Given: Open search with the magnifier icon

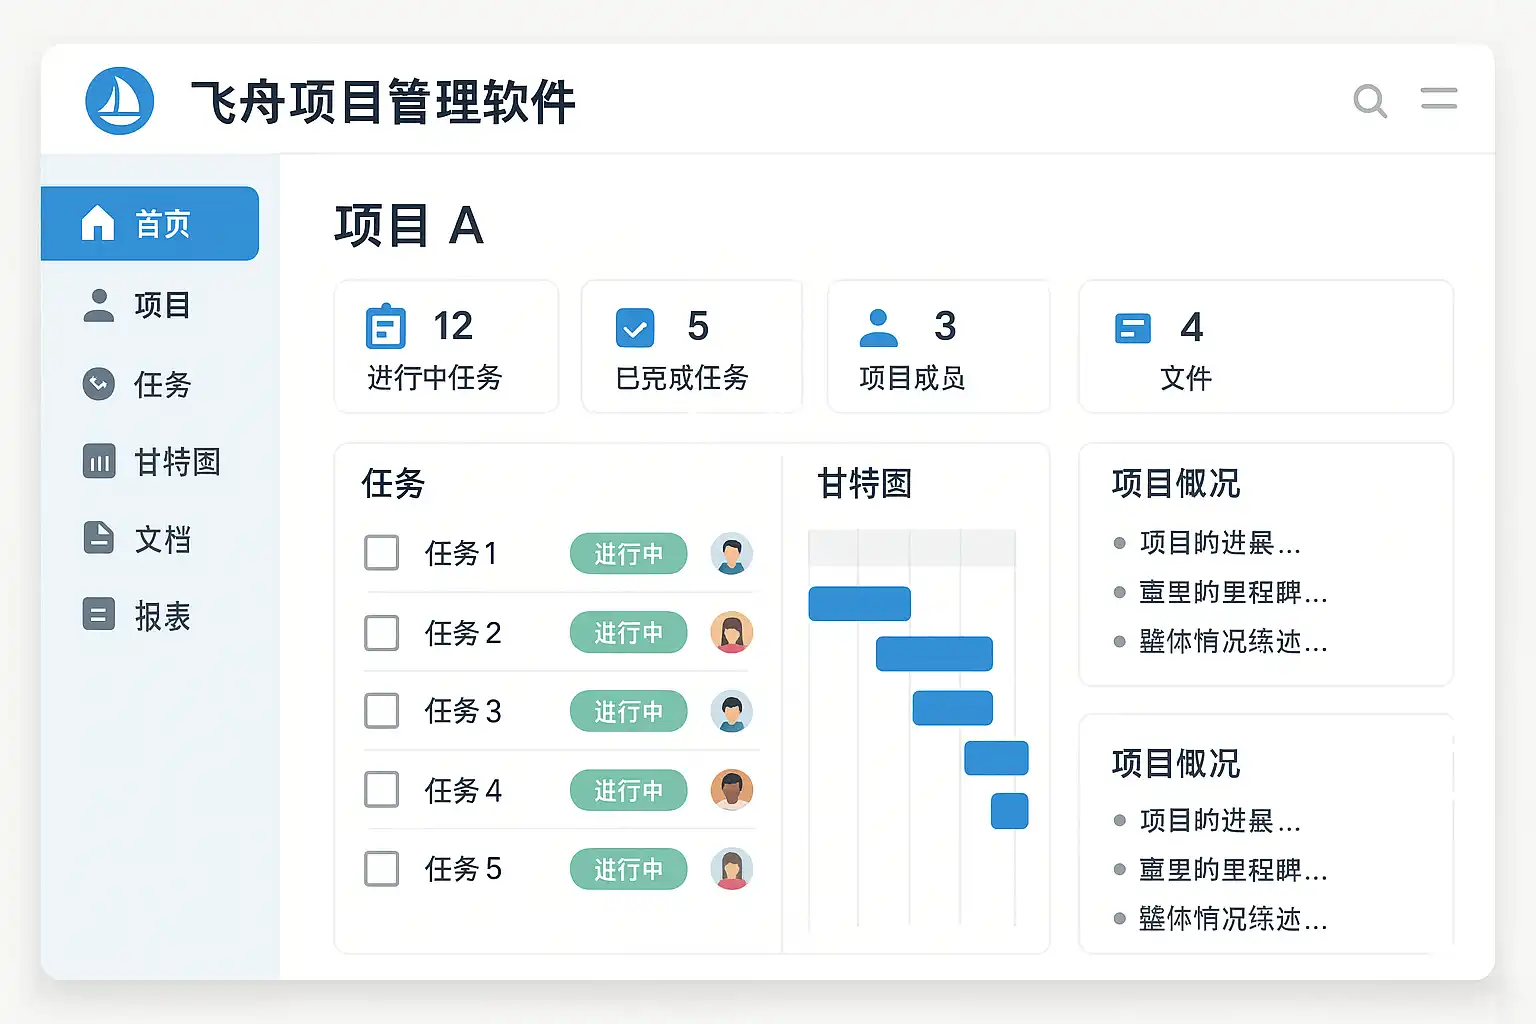Looking at the screenshot, I should [1370, 101].
